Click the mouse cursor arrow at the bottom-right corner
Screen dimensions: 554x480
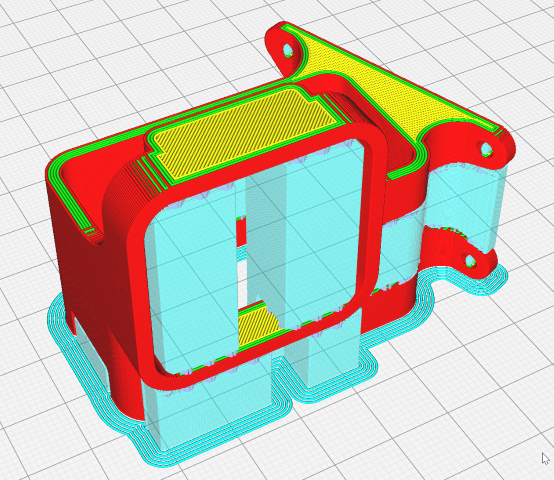pos(545,458)
